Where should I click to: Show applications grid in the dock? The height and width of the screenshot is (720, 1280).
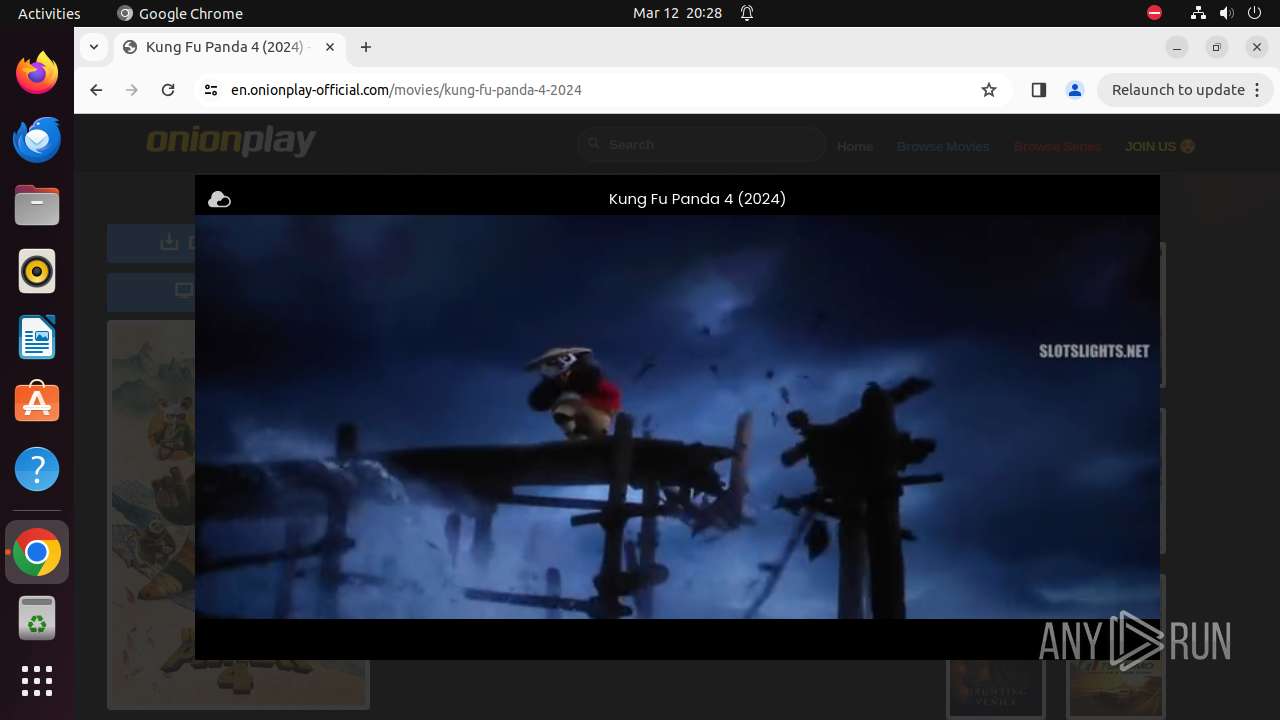(37, 681)
